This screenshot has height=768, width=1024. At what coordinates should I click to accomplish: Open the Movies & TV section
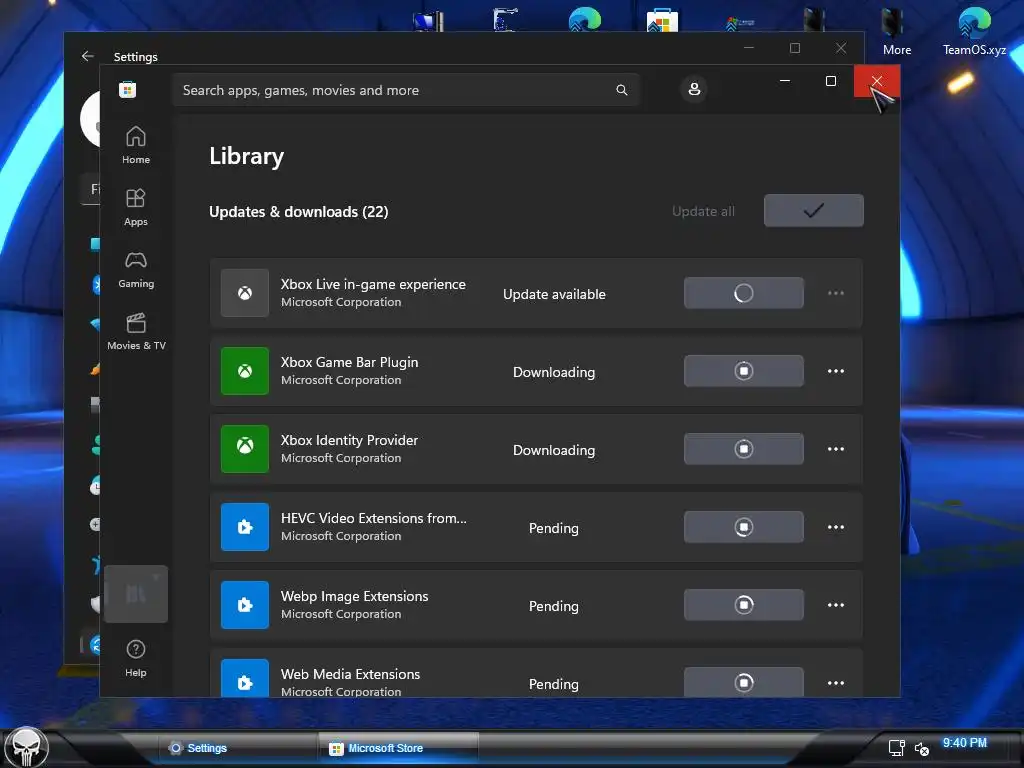tap(136, 331)
